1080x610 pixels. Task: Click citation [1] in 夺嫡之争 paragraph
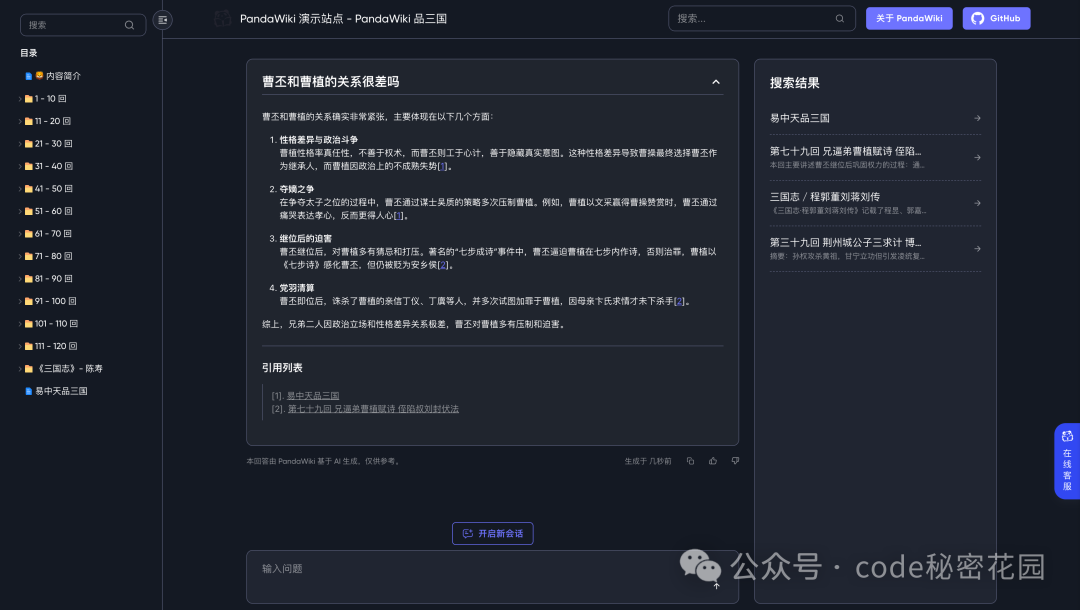click(398, 215)
